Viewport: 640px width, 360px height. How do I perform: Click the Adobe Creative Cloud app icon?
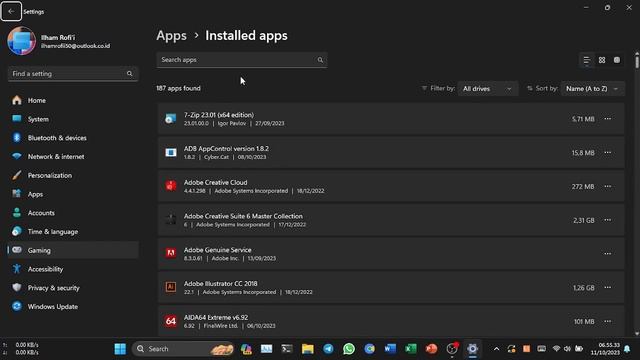pos(171,186)
